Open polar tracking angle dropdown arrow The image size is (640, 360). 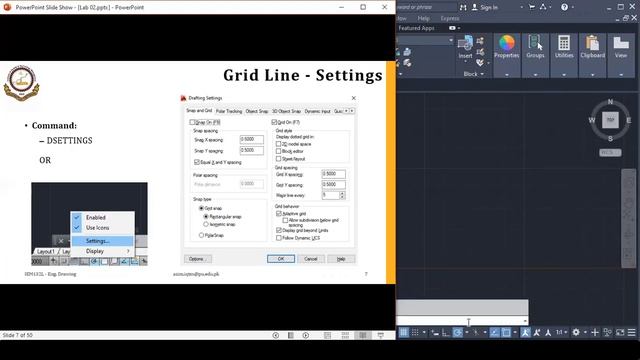coord(467,332)
